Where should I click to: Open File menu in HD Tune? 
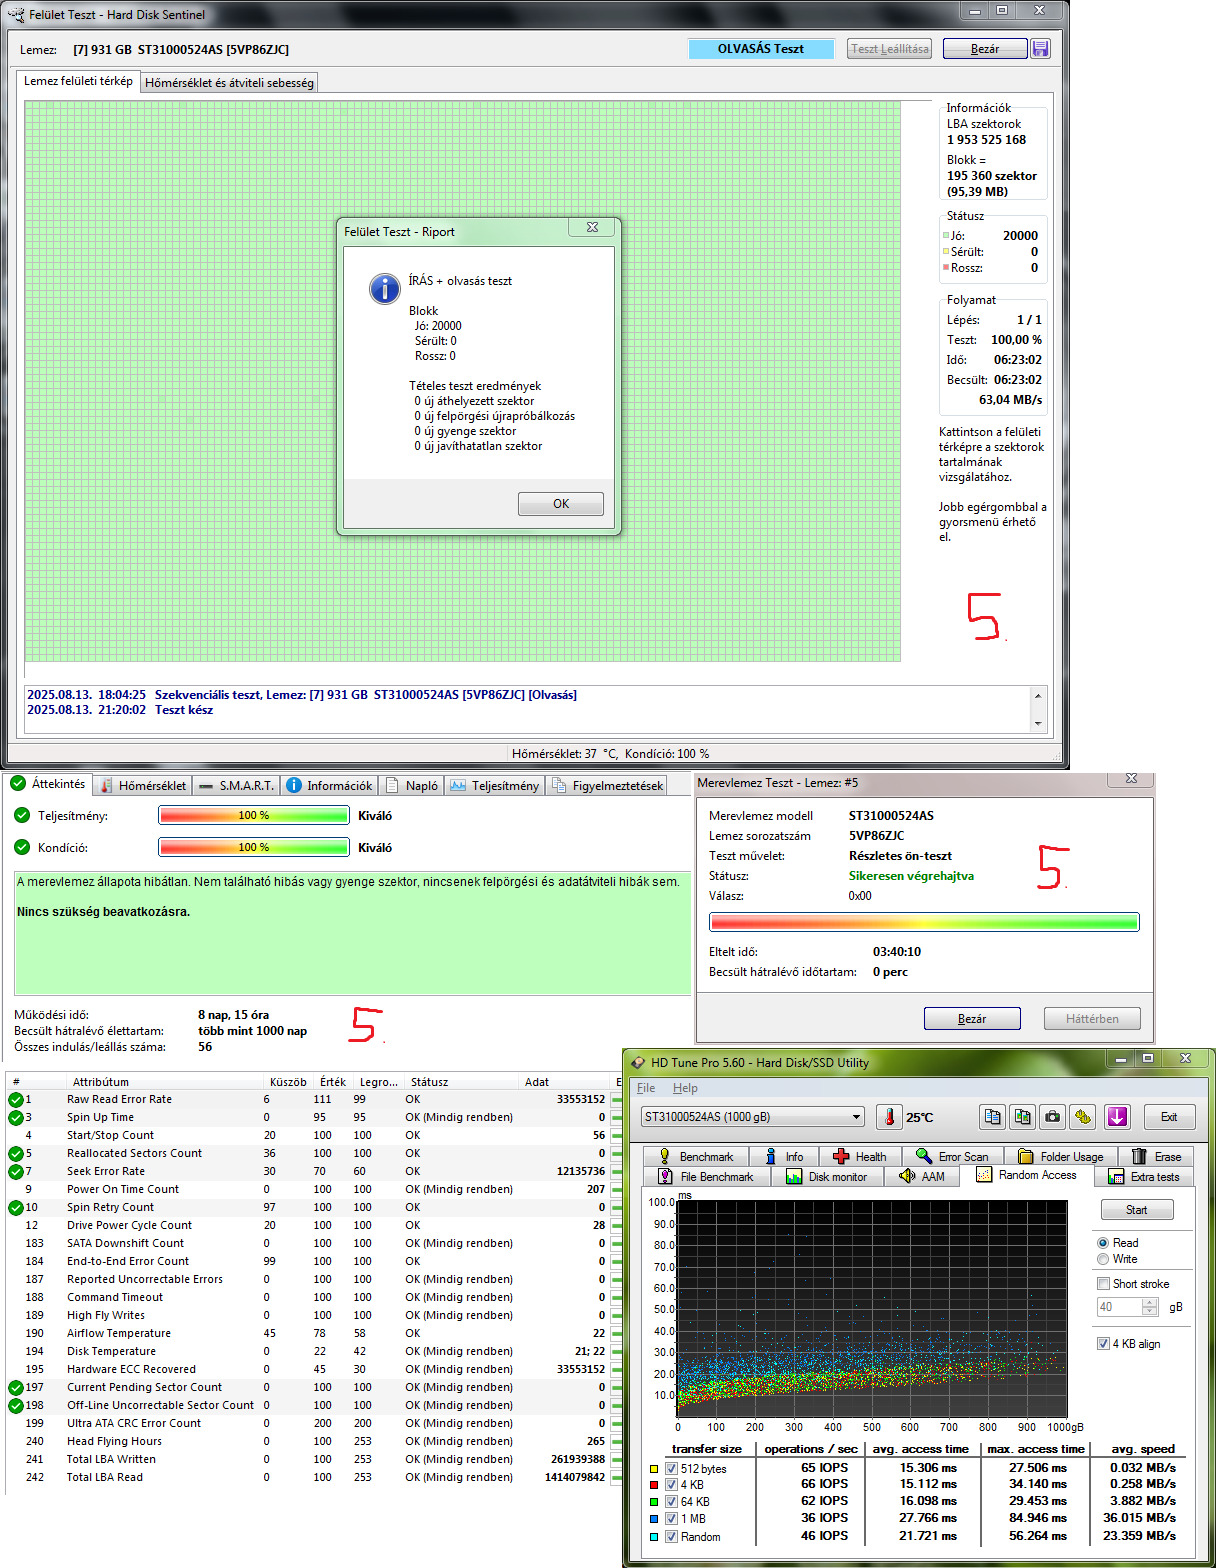(x=646, y=1088)
